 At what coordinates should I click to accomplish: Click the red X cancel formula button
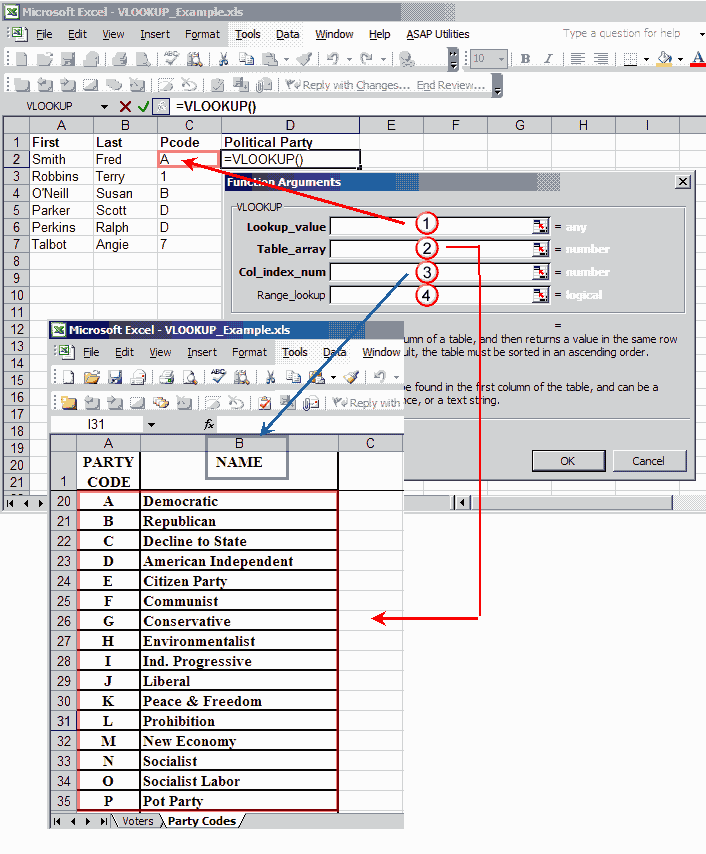(x=125, y=106)
